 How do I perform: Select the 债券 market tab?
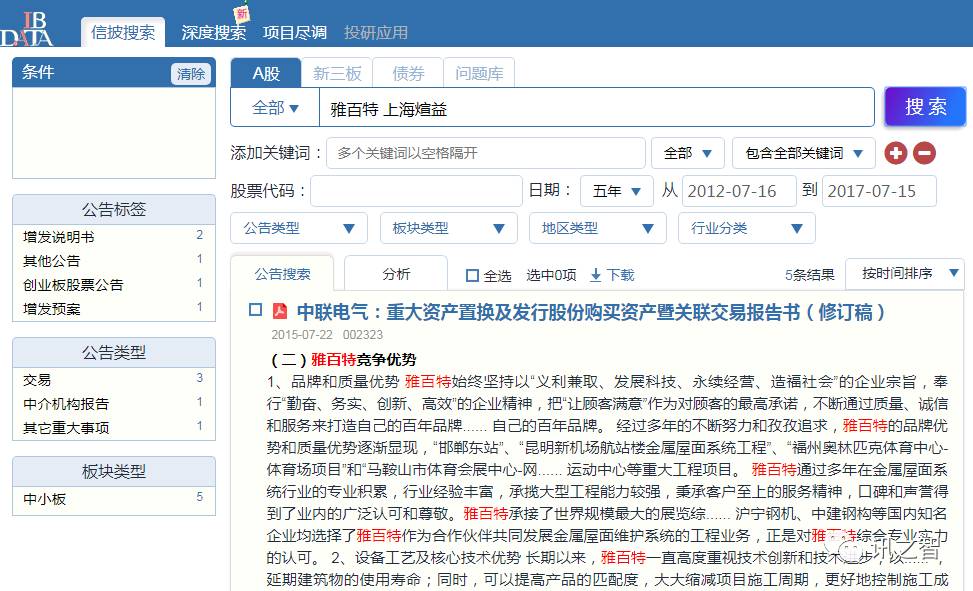pos(408,74)
